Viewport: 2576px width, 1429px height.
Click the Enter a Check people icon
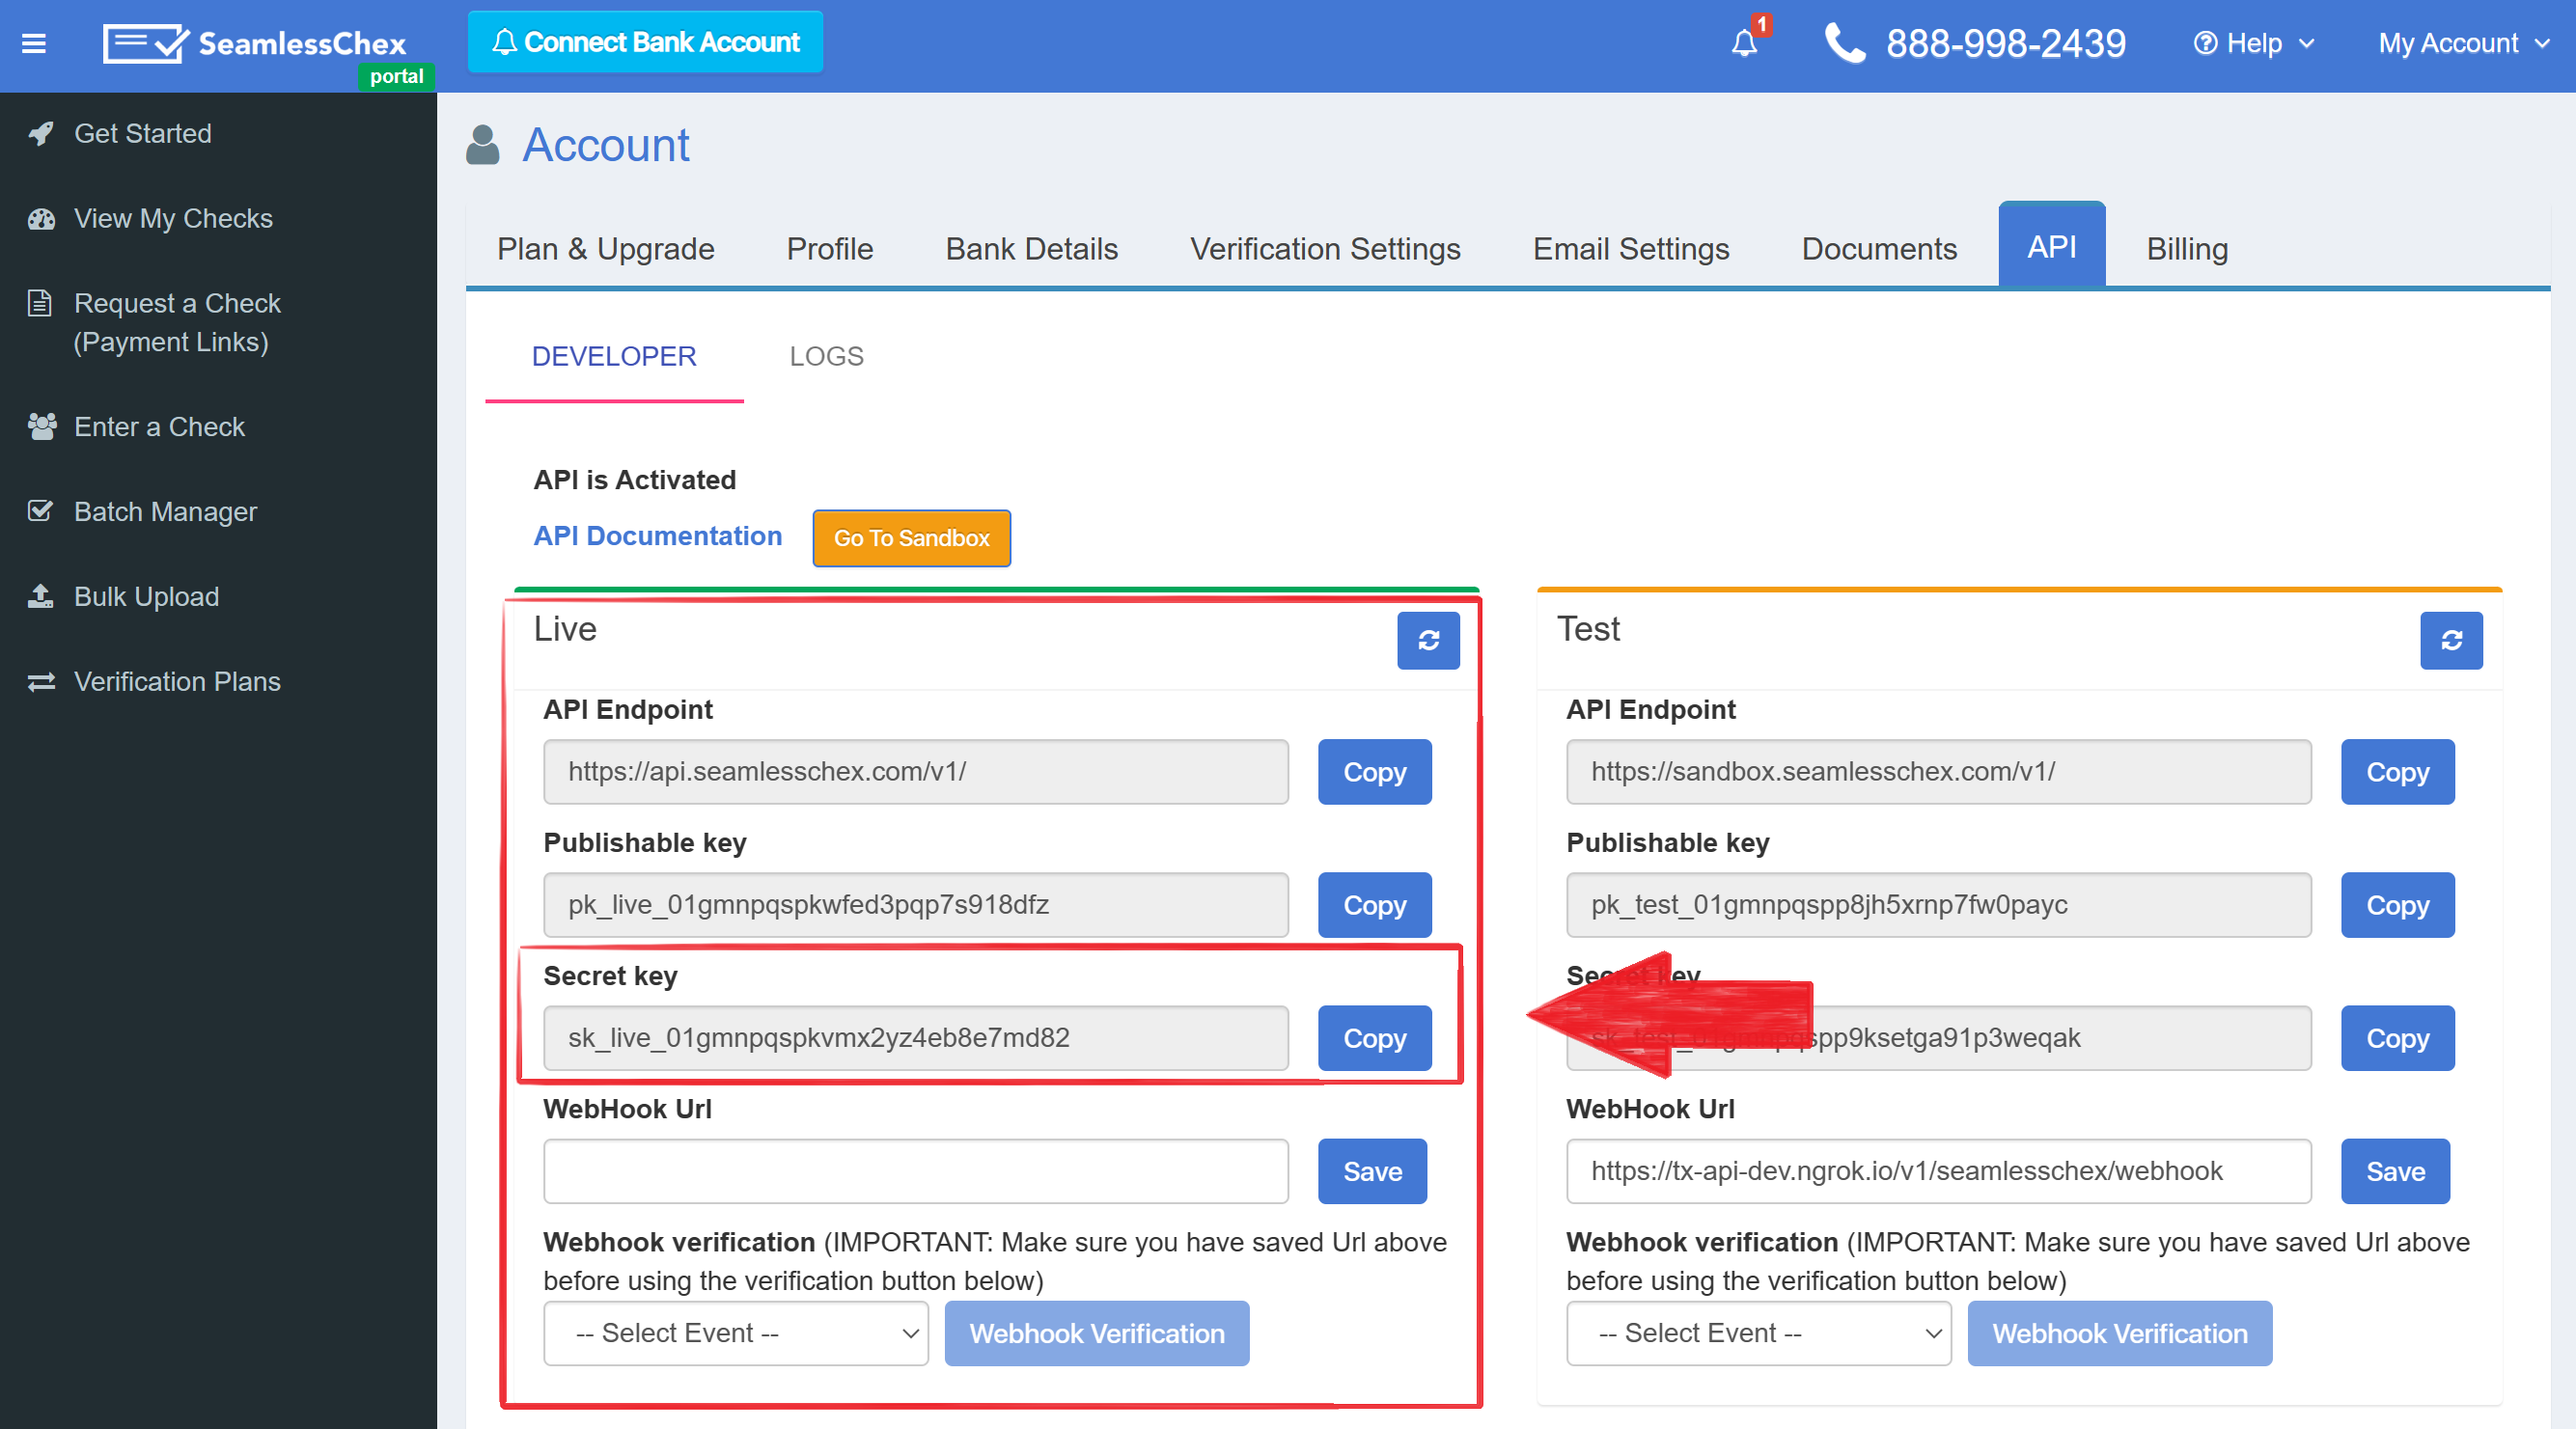41,426
